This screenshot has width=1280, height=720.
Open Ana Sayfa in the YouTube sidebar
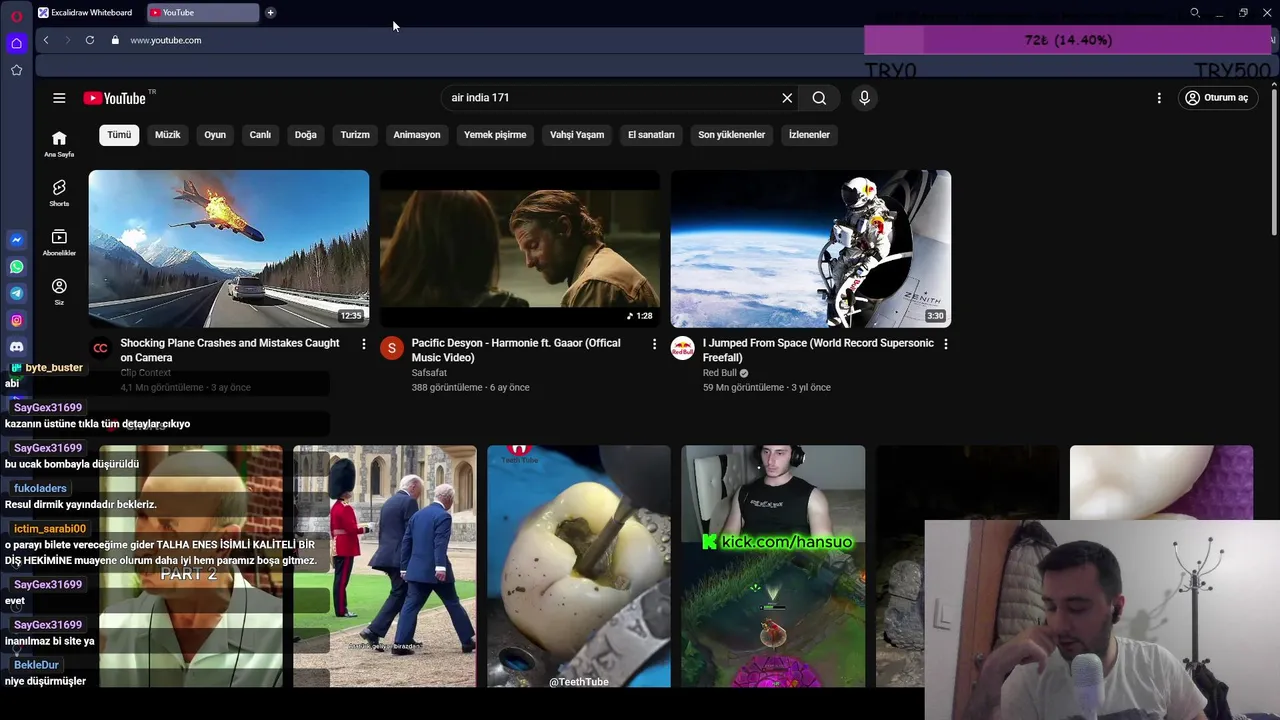coord(59,144)
